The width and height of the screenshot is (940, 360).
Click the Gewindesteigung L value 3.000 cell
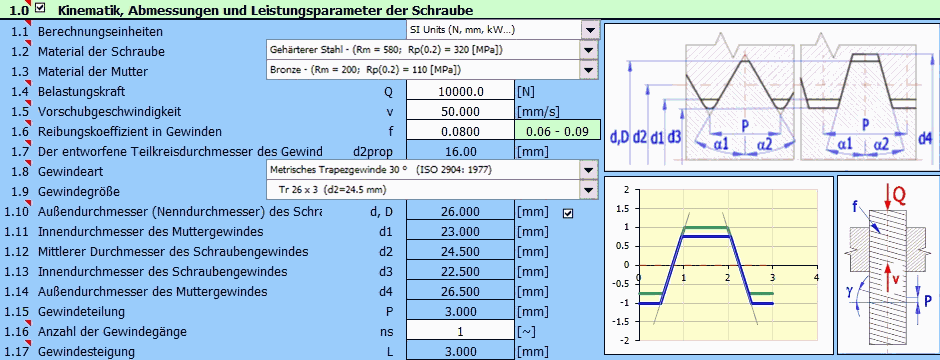click(x=460, y=351)
